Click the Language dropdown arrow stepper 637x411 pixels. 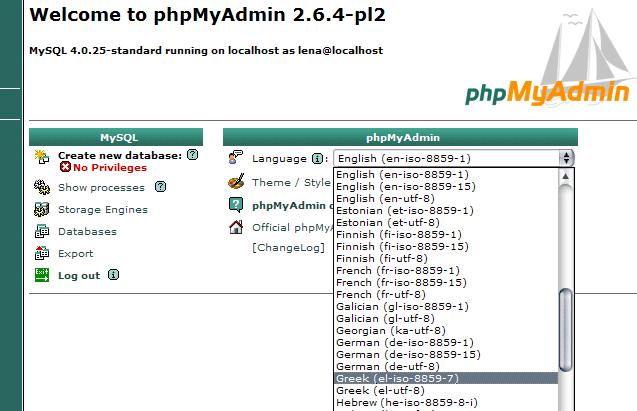coord(566,158)
